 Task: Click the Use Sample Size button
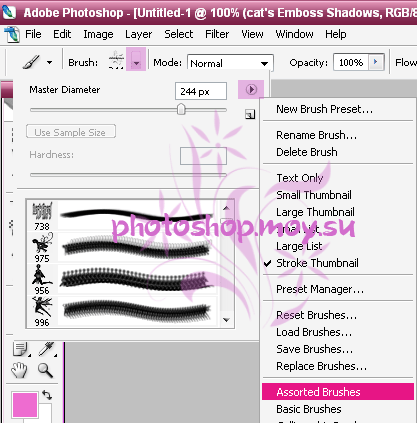coord(71,132)
